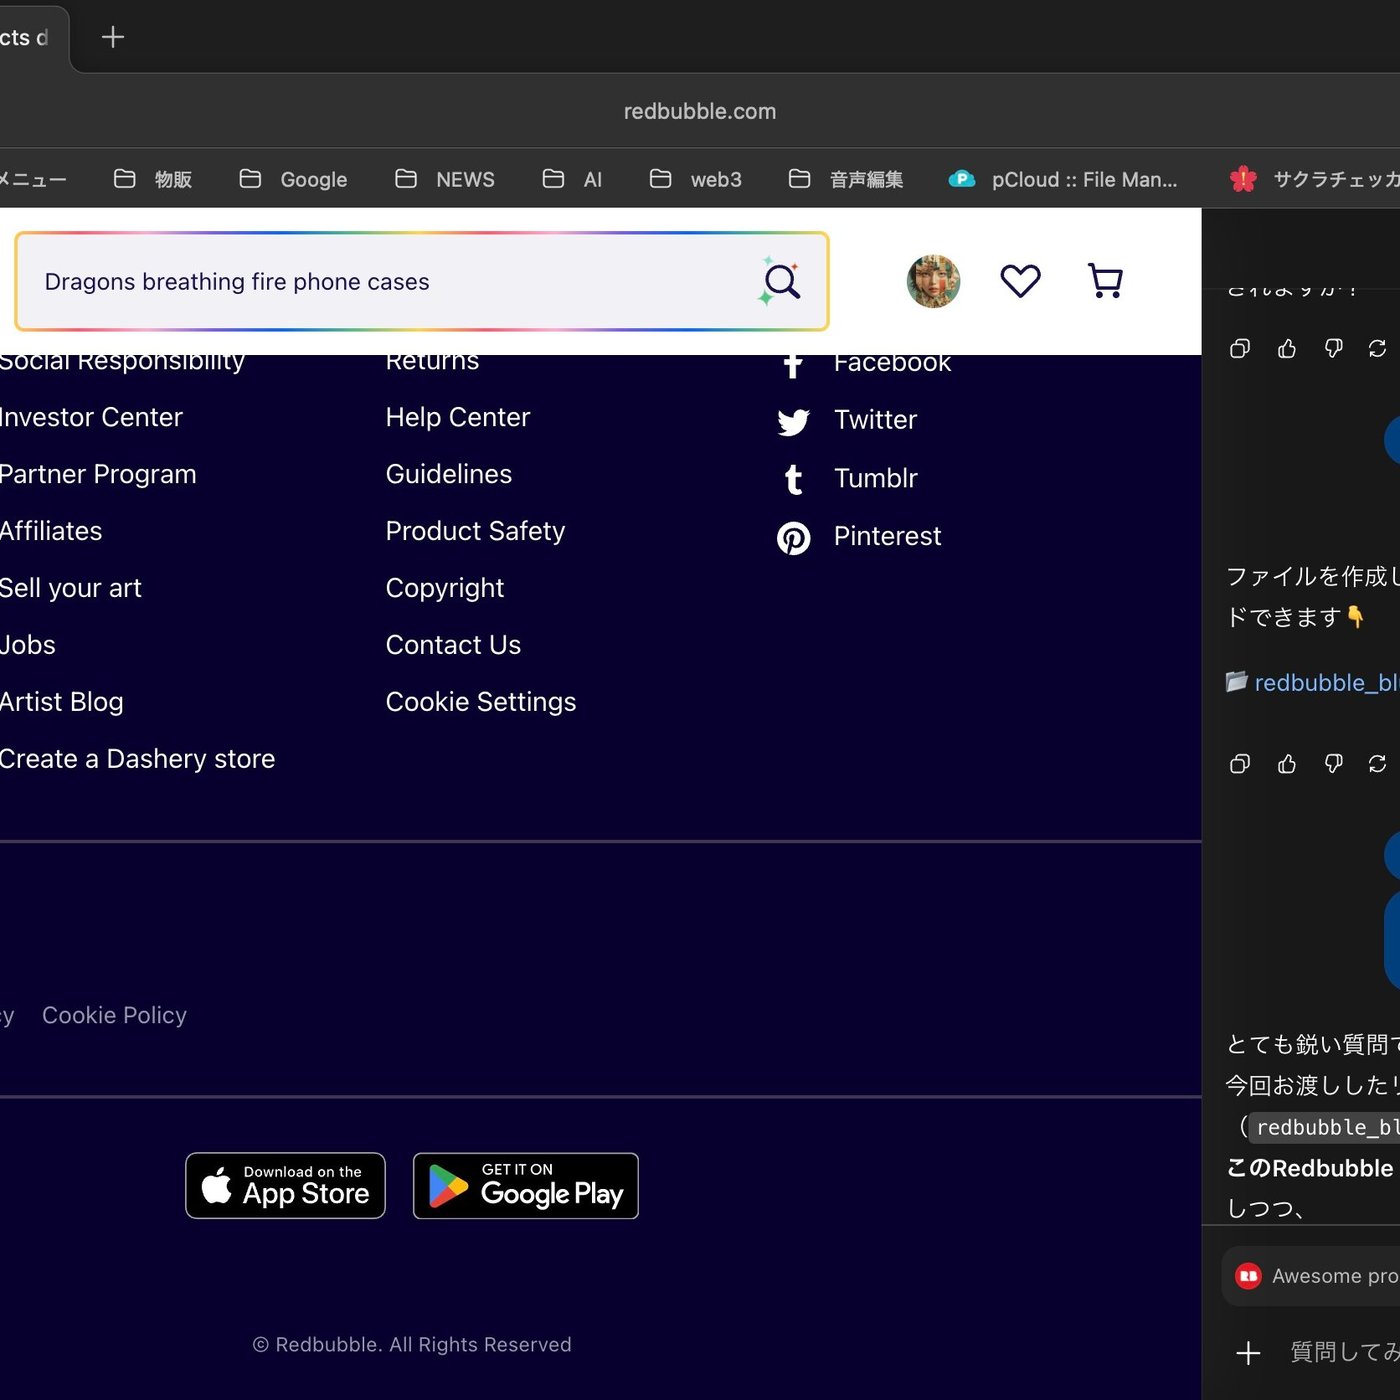
Task: Go to Partner Program page
Action: (x=97, y=474)
